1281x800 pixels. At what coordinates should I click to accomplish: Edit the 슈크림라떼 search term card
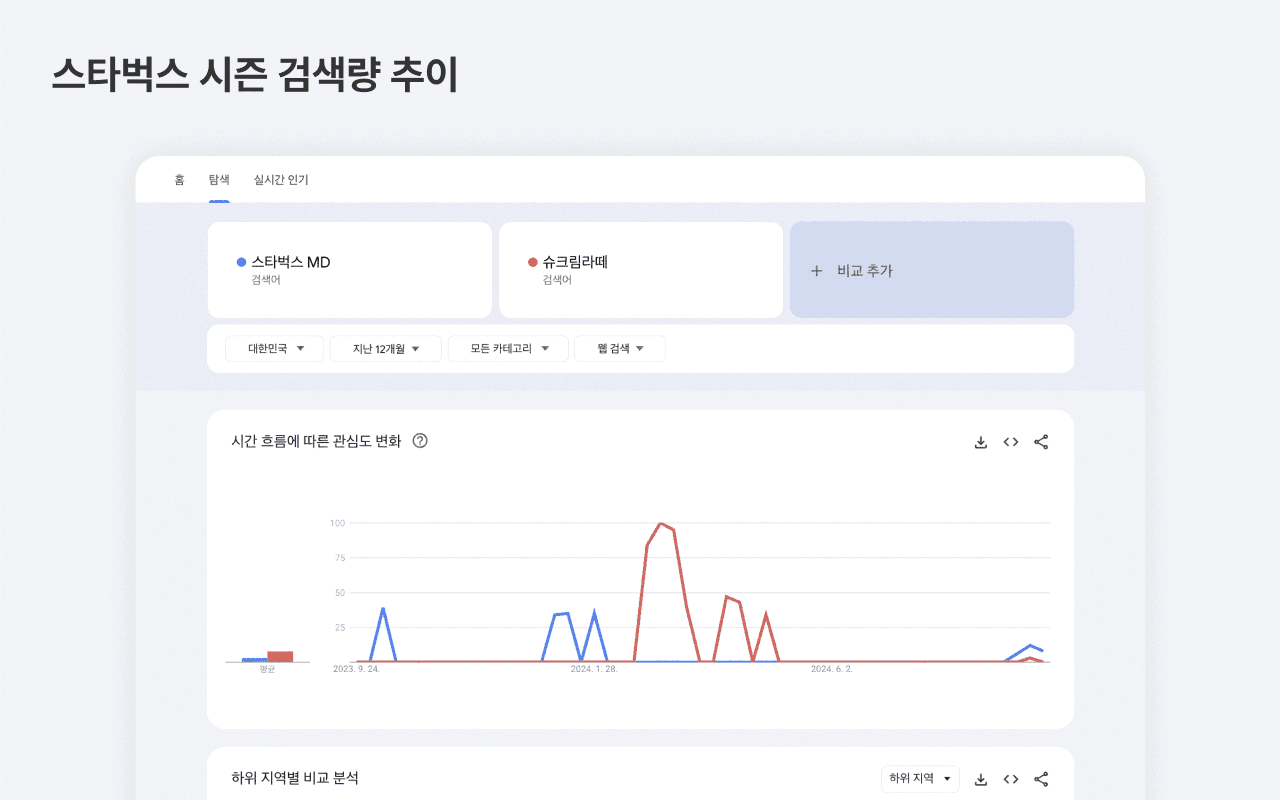[641, 270]
